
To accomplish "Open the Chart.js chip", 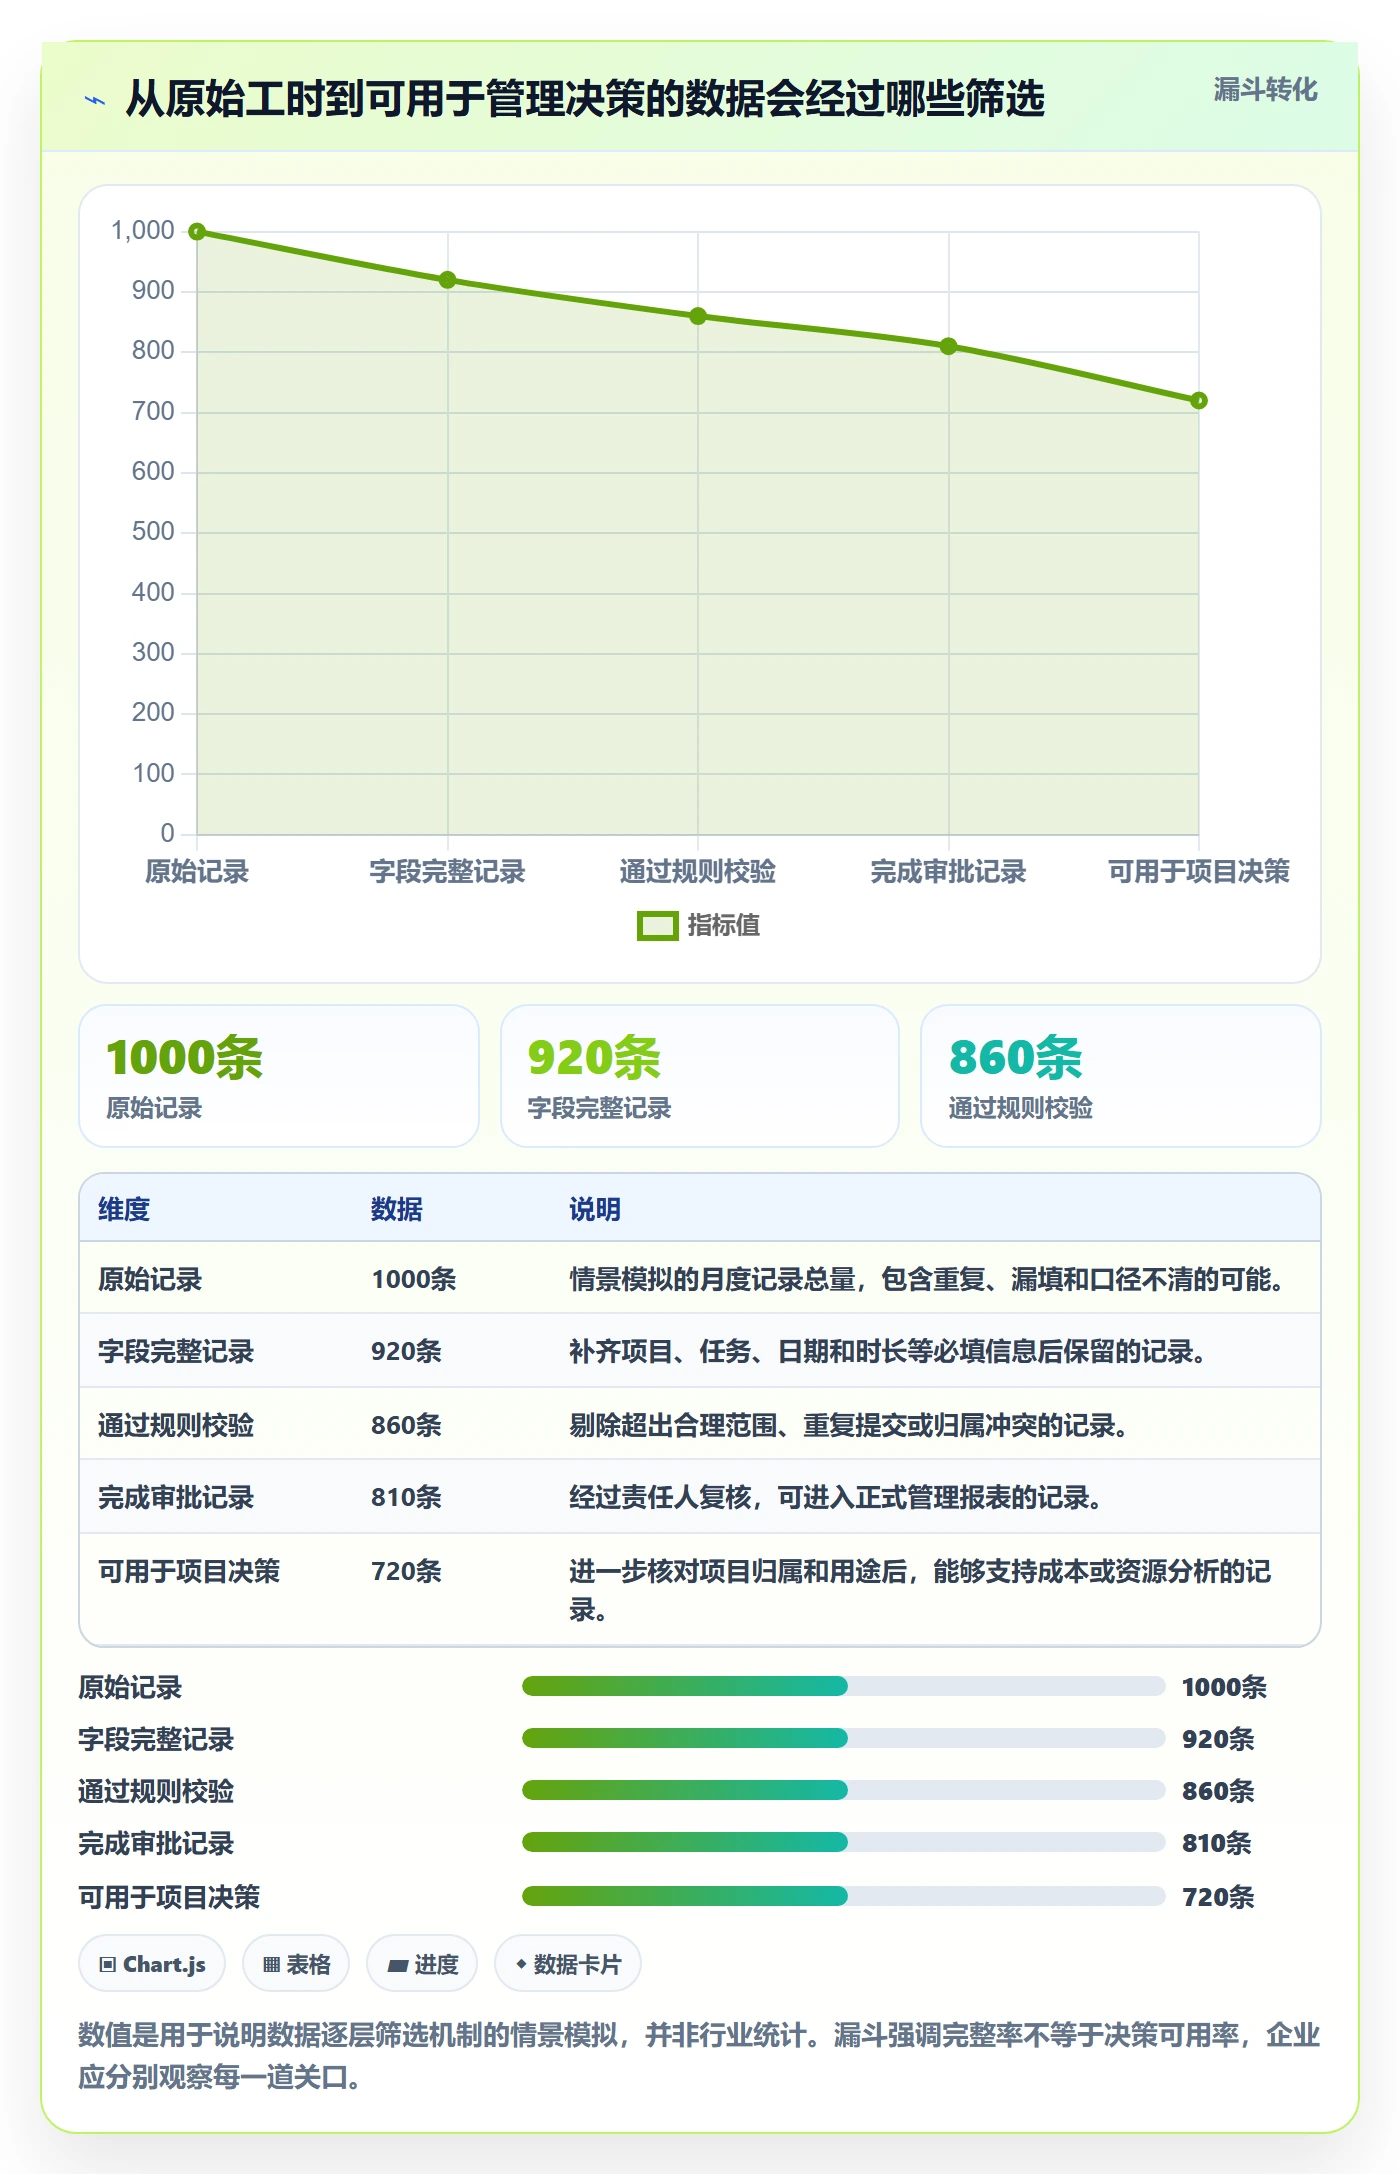I will coord(152,1964).
